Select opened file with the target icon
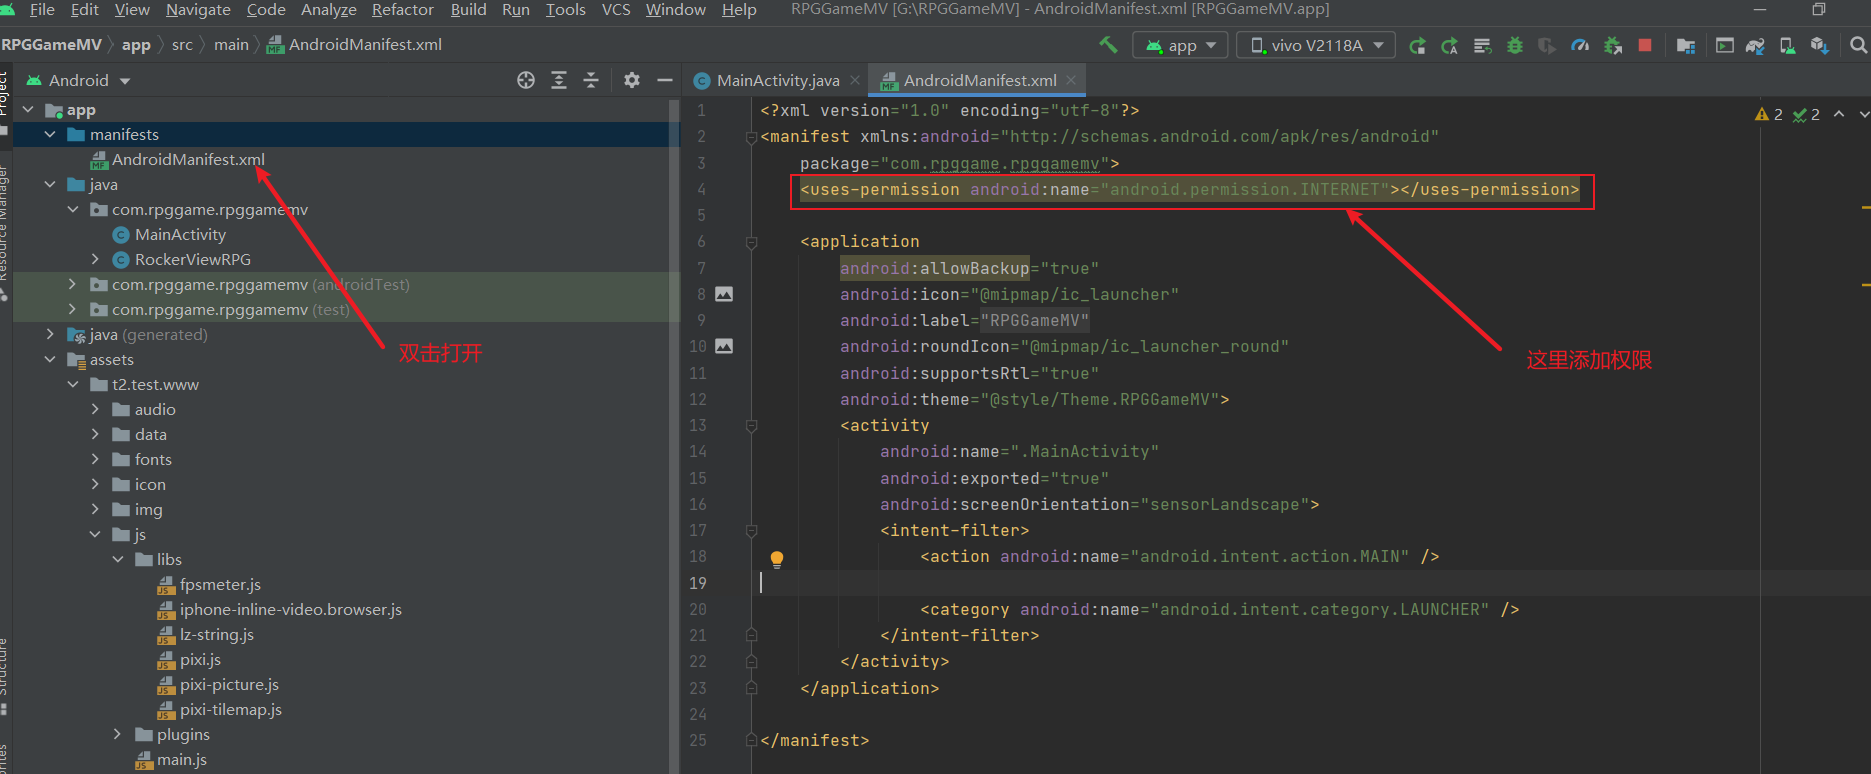 526,80
